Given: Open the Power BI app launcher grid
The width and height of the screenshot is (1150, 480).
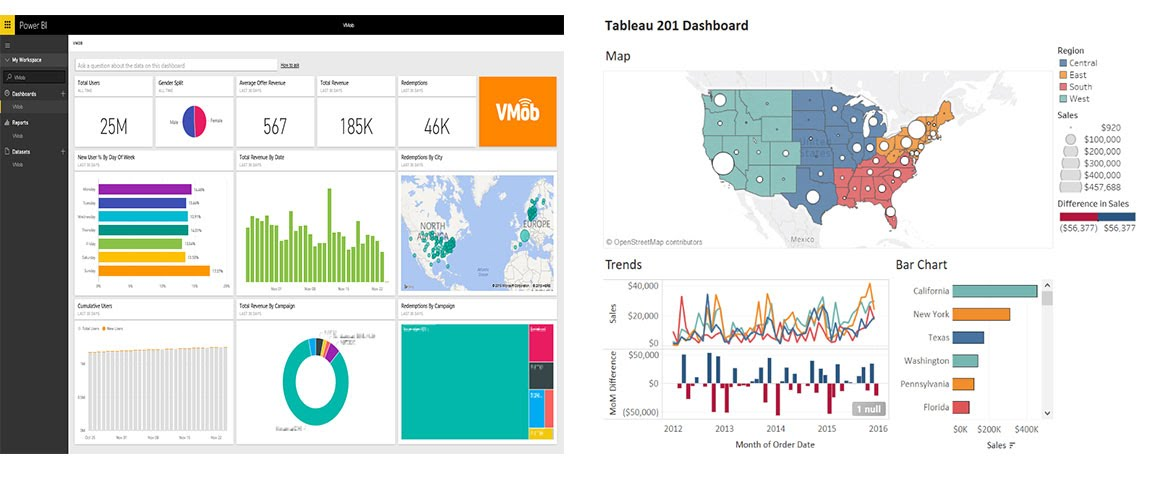Looking at the screenshot, I should tap(7, 25).
